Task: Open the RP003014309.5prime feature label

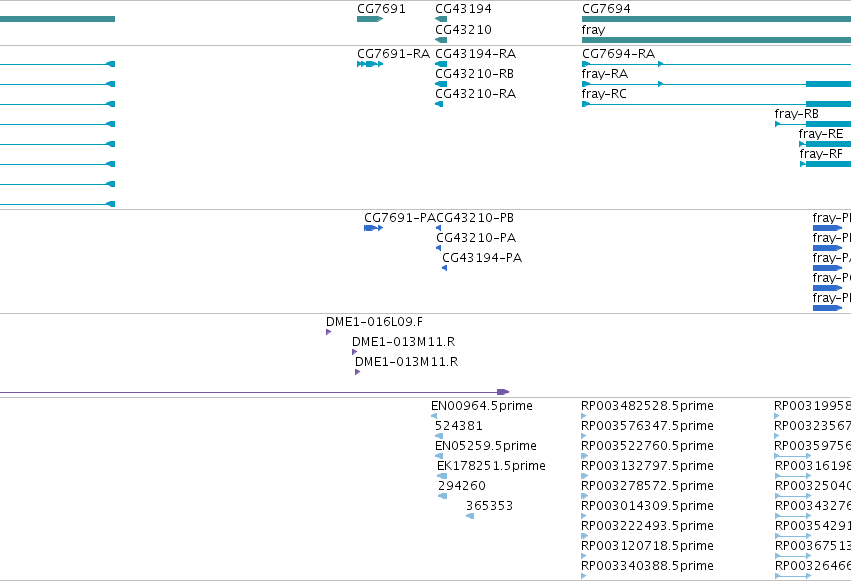Action: 647,506
